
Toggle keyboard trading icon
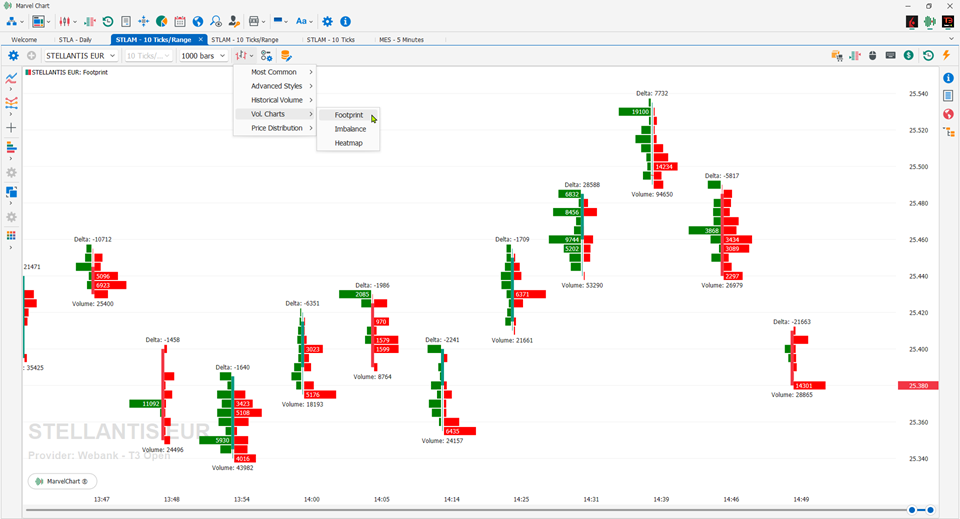[890, 56]
